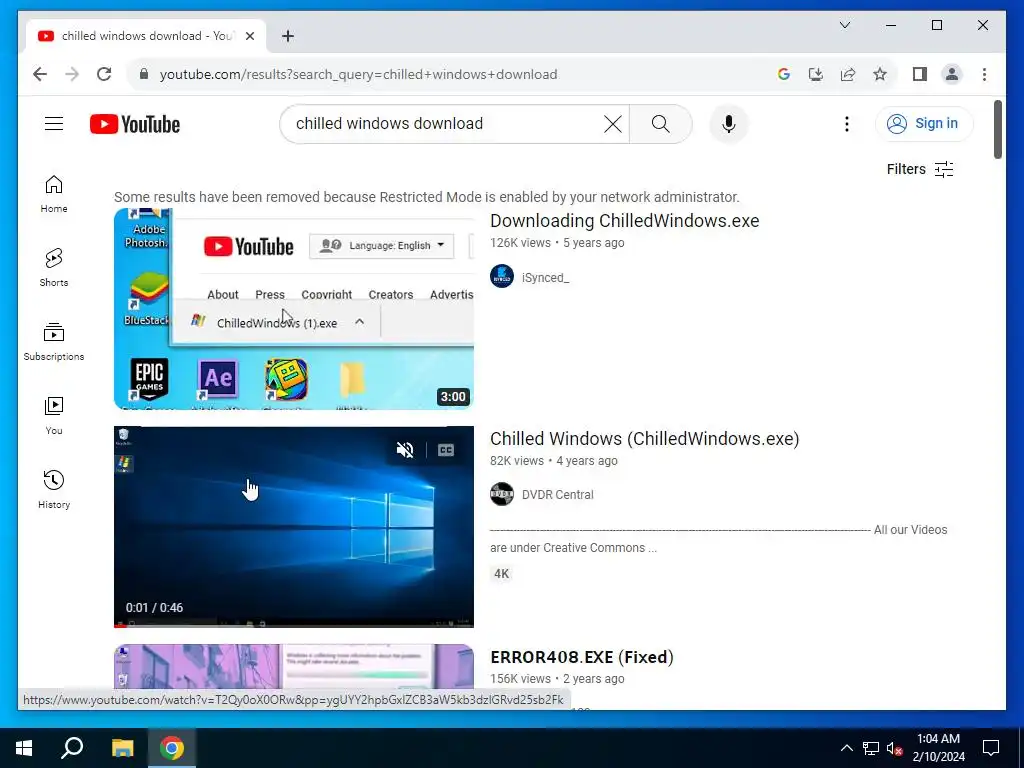Go to Shorts in the sidebar
This screenshot has width=1024, height=768.
tap(54, 268)
